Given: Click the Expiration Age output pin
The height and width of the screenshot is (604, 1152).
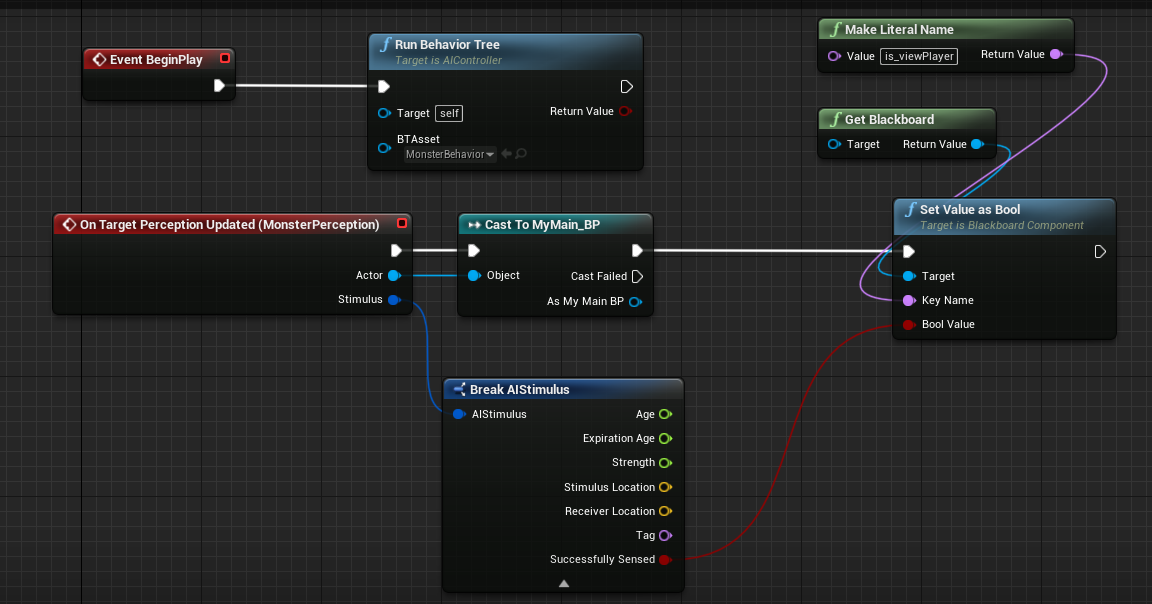Looking at the screenshot, I should click(666, 439).
